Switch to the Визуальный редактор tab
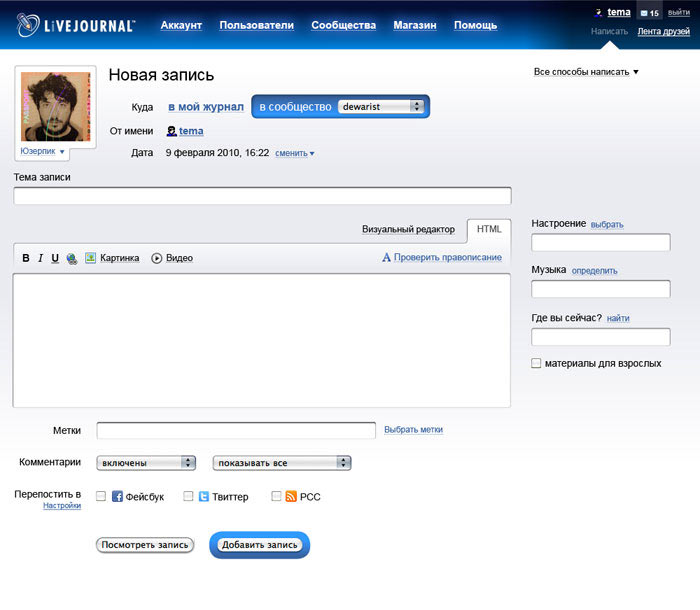Image resolution: width=700 pixels, height=610 pixels. (x=408, y=230)
